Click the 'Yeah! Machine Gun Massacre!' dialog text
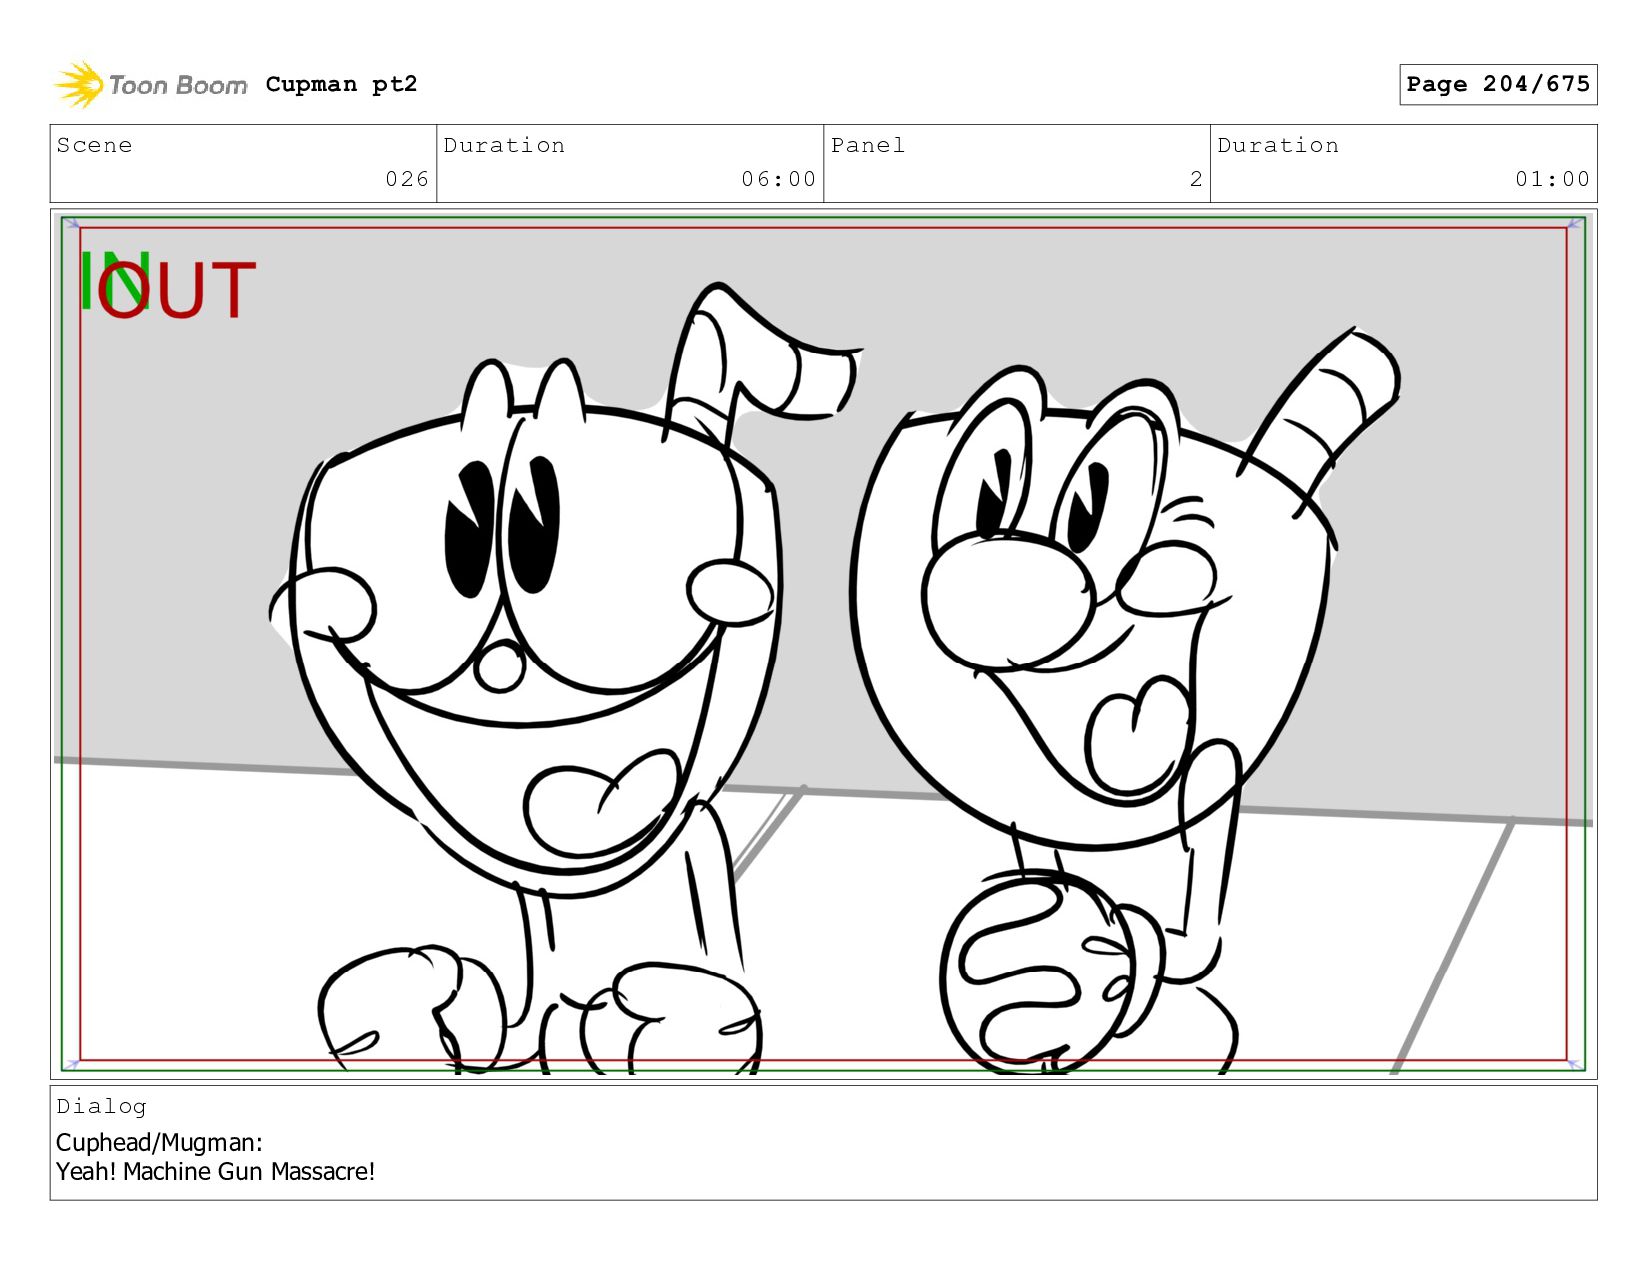The image size is (1650, 1275). click(x=215, y=1171)
